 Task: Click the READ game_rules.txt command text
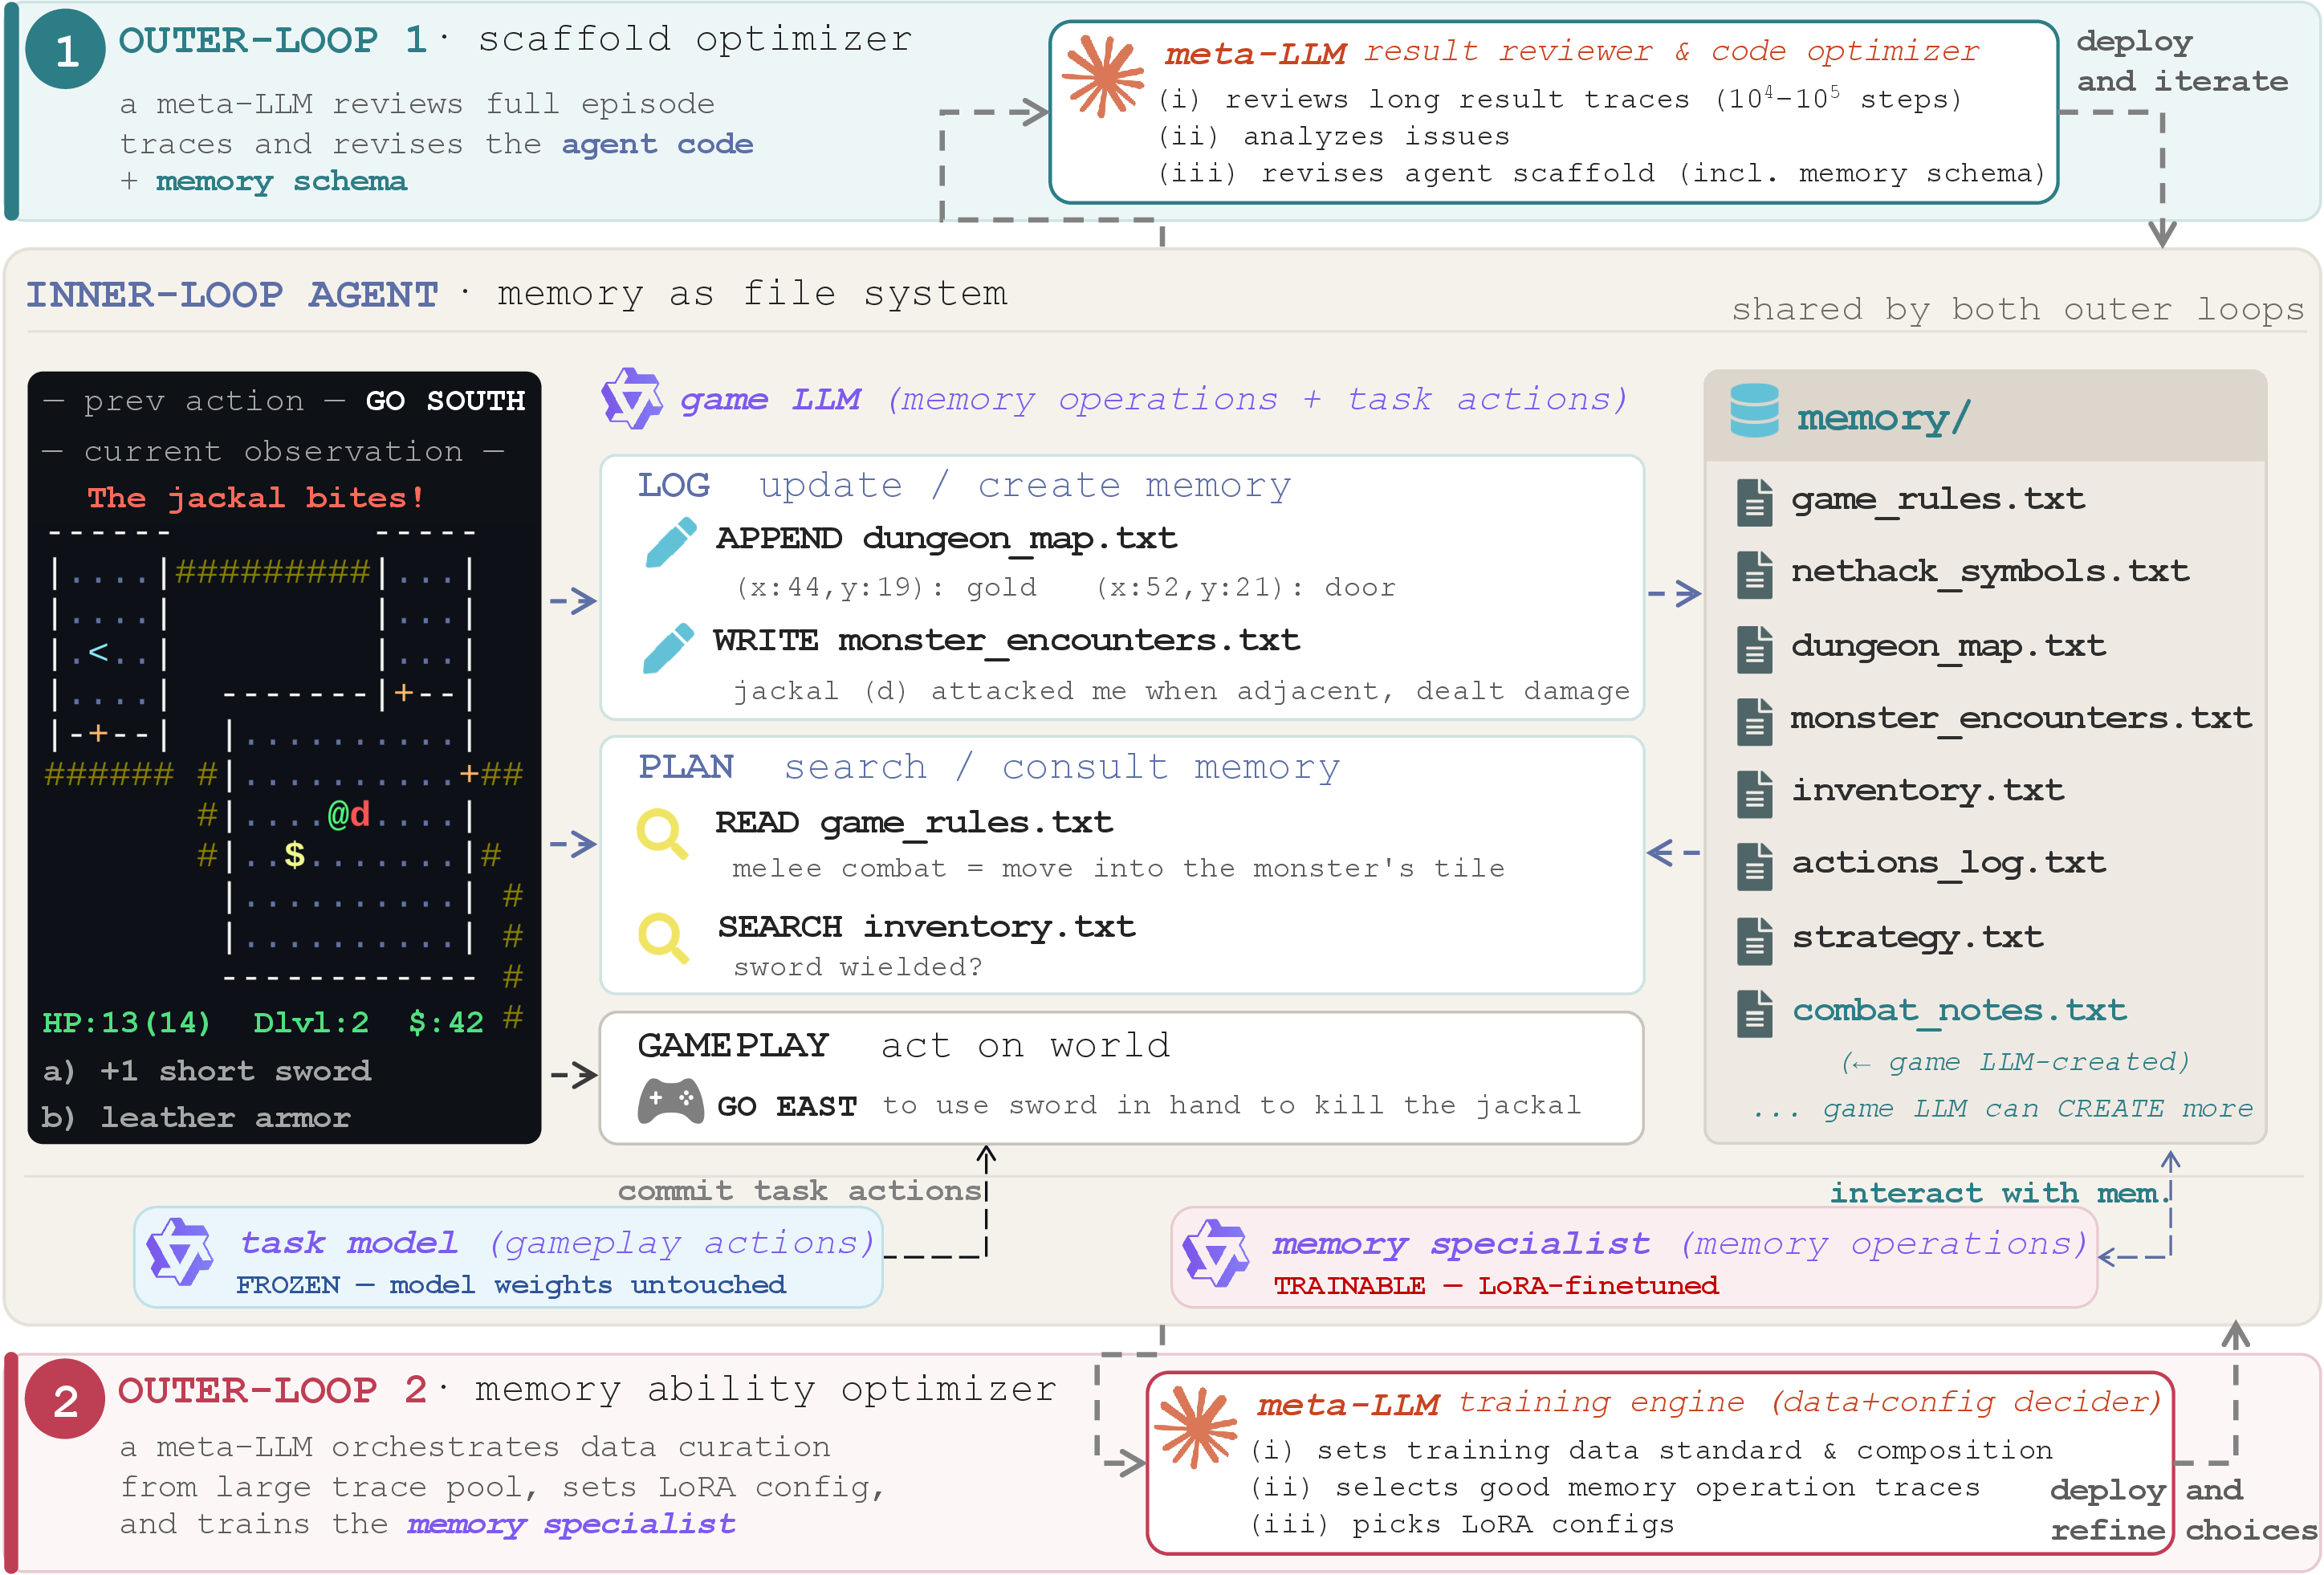coord(914,823)
